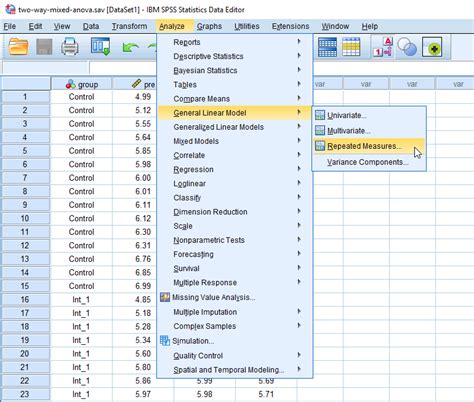The width and height of the screenshot is (474, 402).
Task: Click the Recall recently used dialogs icon
Action: tap(100, 47)
